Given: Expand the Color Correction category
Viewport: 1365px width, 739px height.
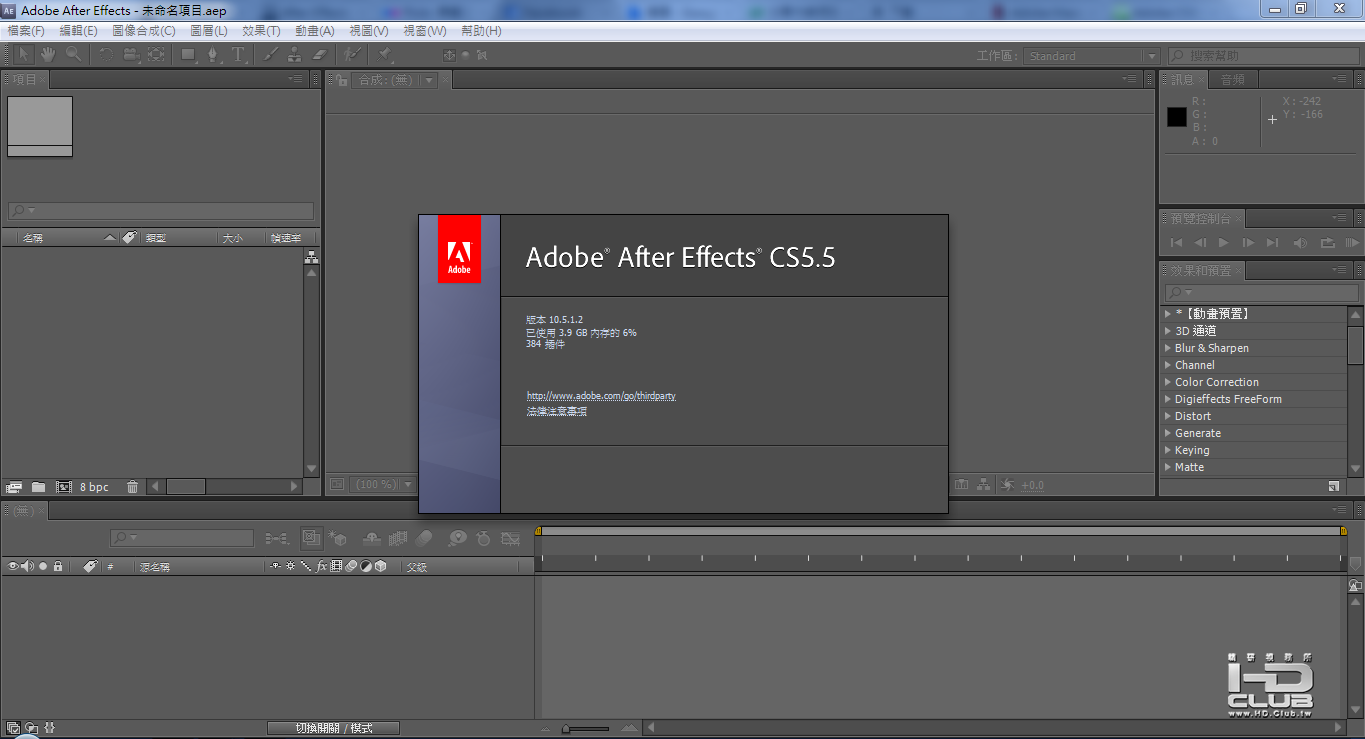Looking at the screenshot, I should click(1167, 382).
